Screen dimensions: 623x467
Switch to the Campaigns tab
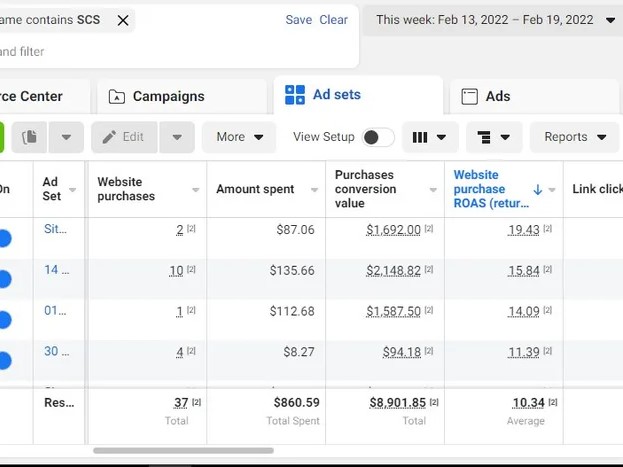[182, 96]
